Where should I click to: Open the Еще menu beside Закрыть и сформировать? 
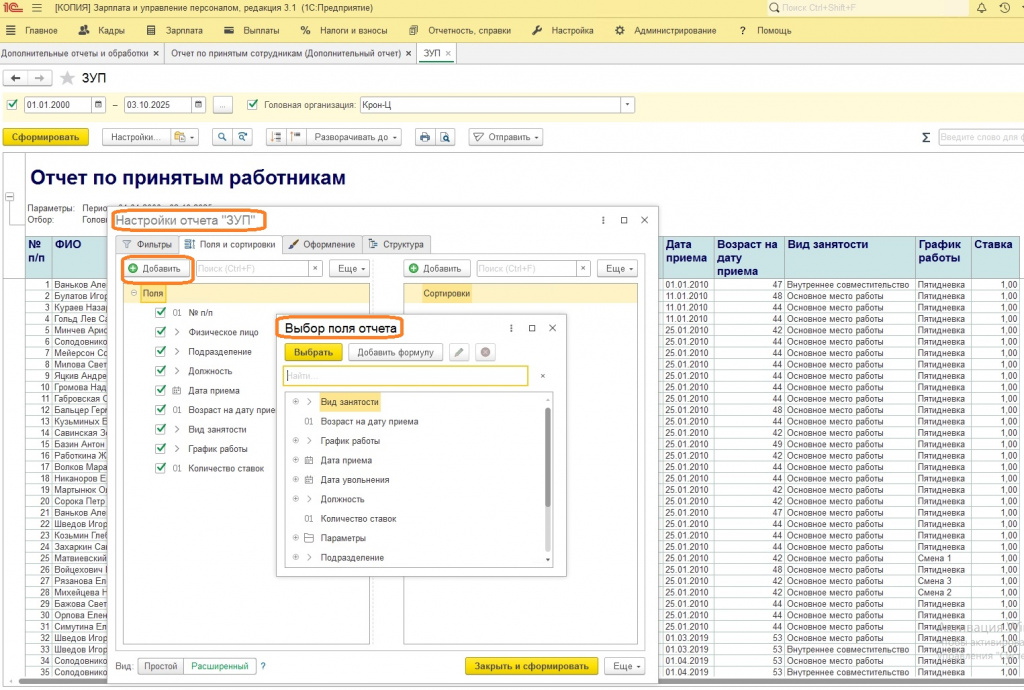(625, 666)
